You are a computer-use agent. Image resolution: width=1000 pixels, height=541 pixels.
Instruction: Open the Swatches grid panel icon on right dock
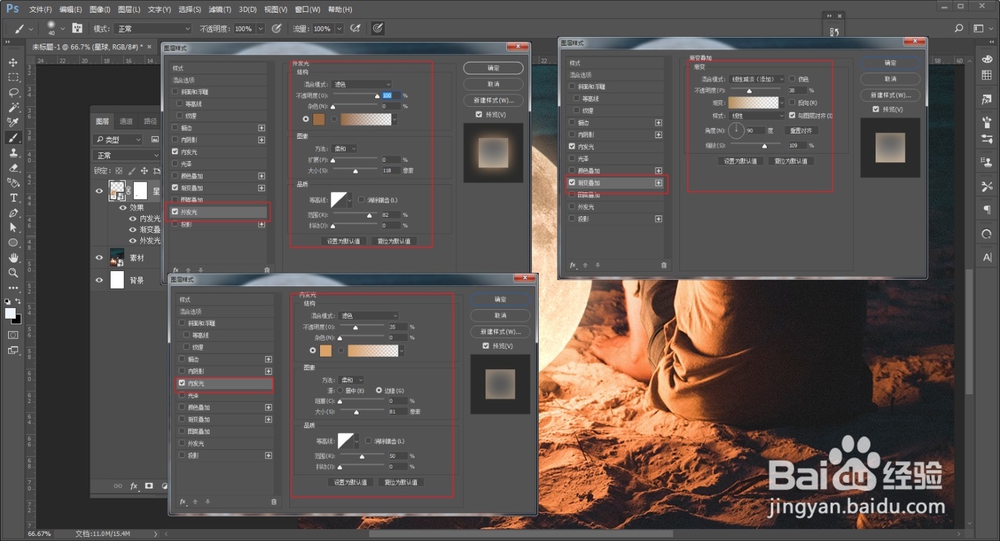987,75
